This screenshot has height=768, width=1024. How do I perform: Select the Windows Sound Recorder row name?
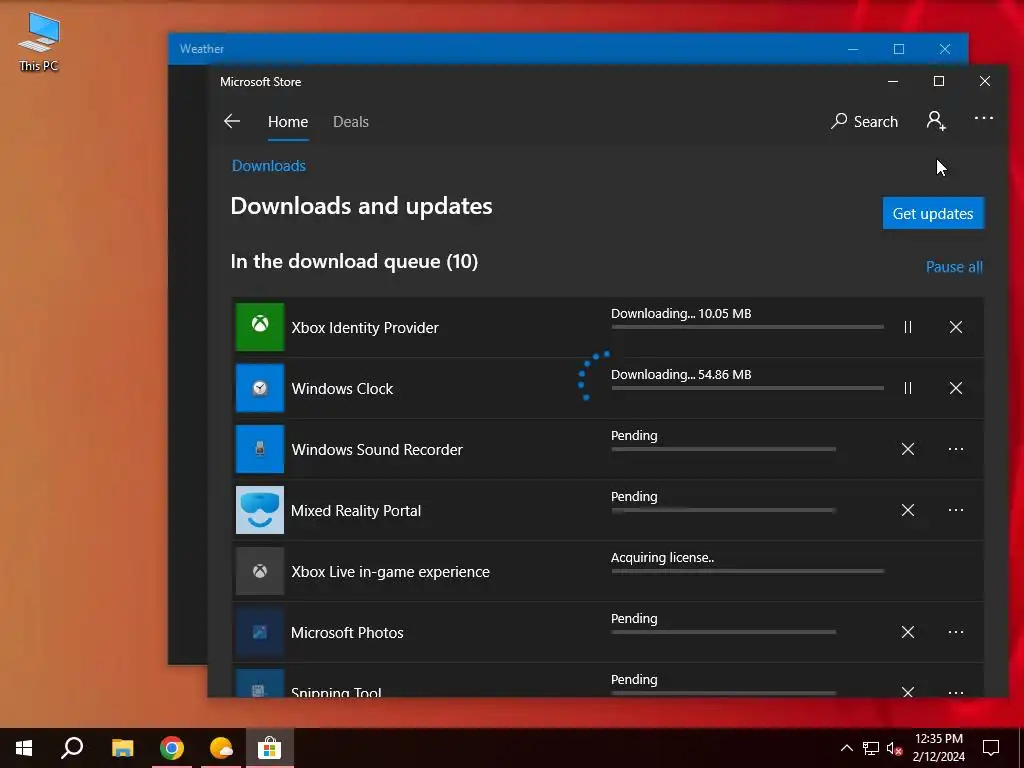(x=377, y=450)
